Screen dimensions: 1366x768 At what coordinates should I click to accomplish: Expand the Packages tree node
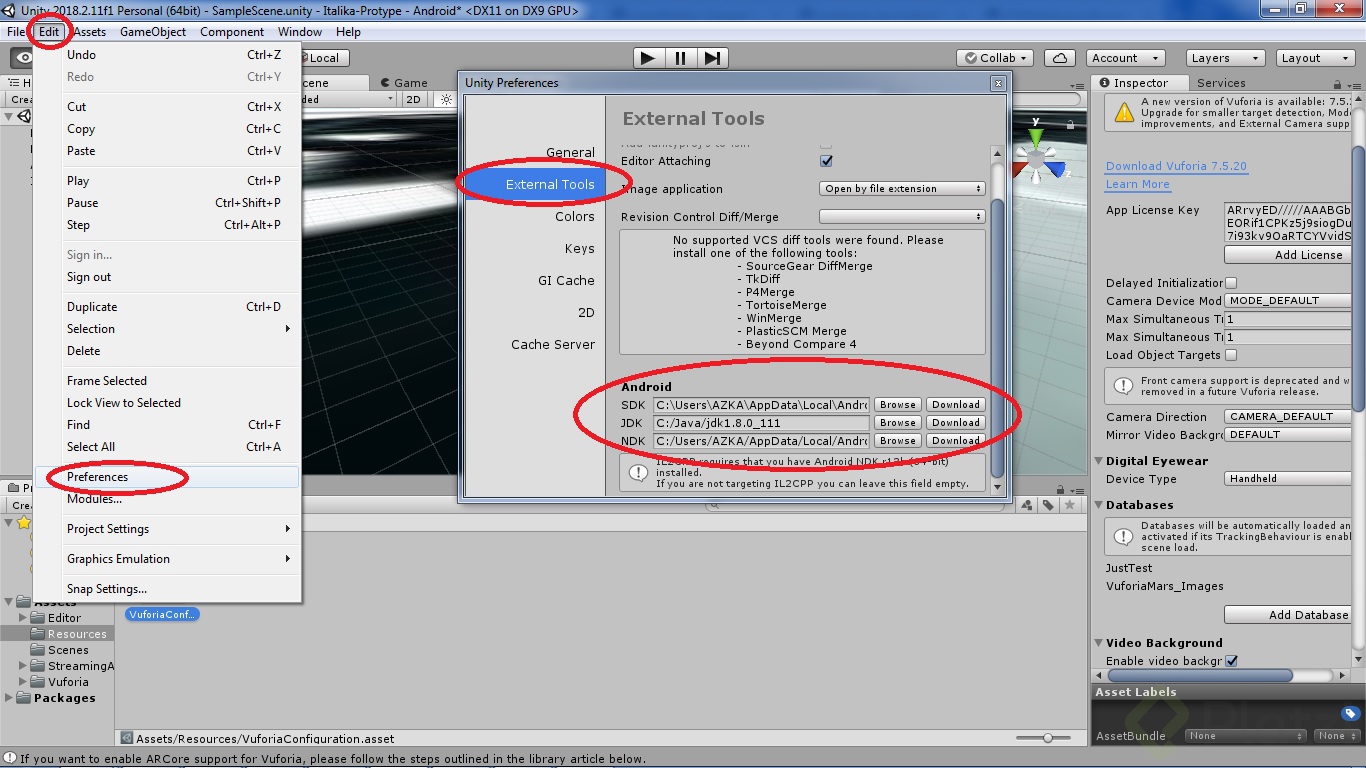(x=10, y=698)
